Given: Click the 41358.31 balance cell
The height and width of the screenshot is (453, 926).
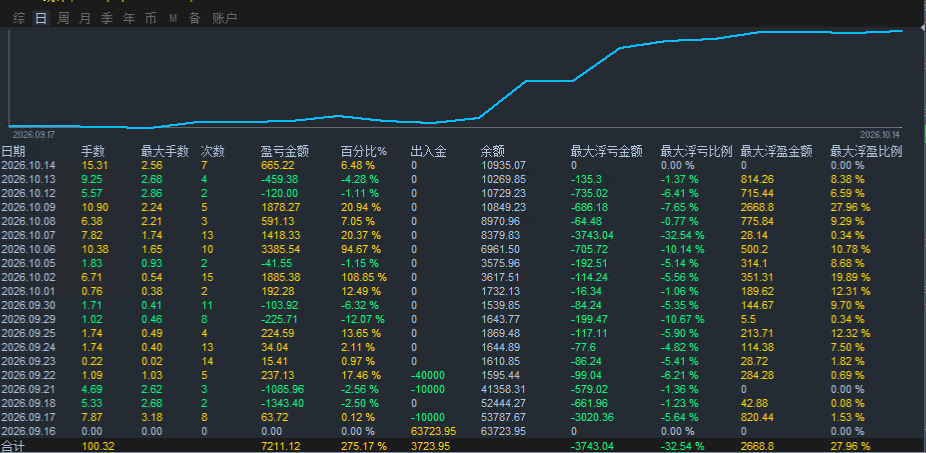Looking at the screenshot, I should 503,389.
